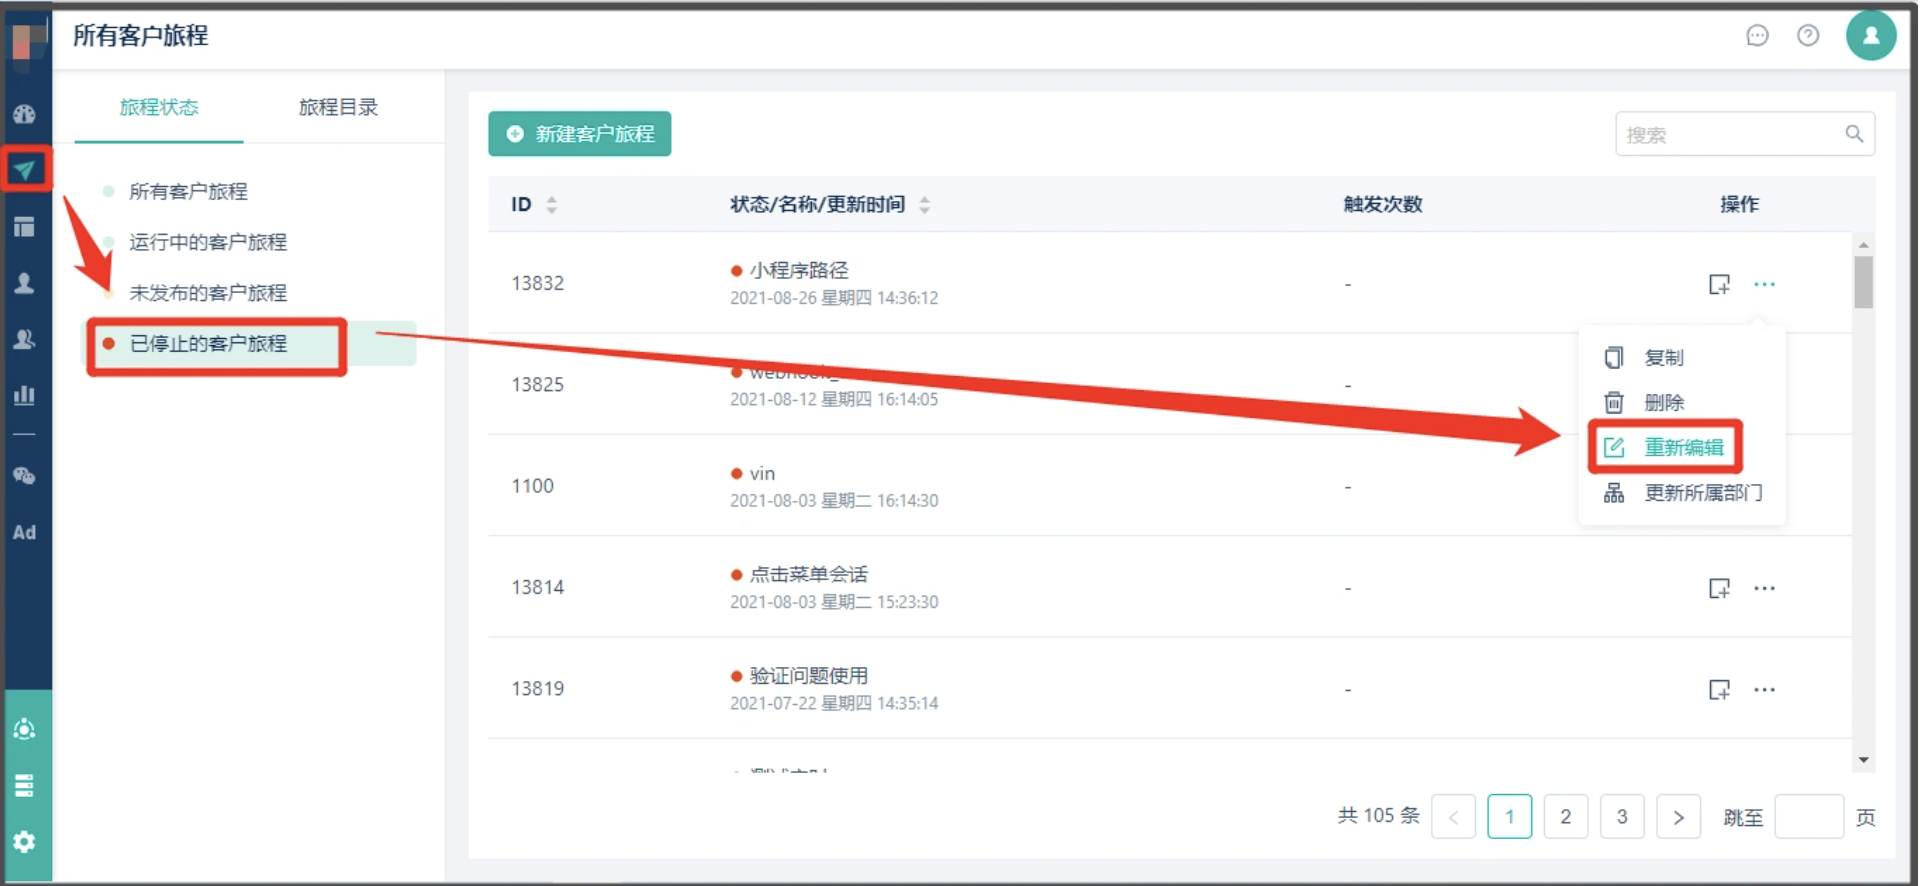Open the bar chart analytics sidebar icon
Viewport: 1920px width, 886px height.
(24, 395)
